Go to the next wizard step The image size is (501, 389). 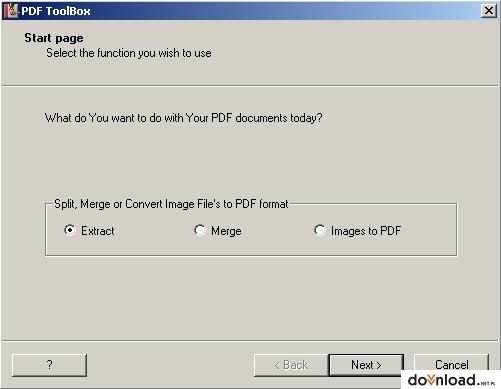point(366,365)
